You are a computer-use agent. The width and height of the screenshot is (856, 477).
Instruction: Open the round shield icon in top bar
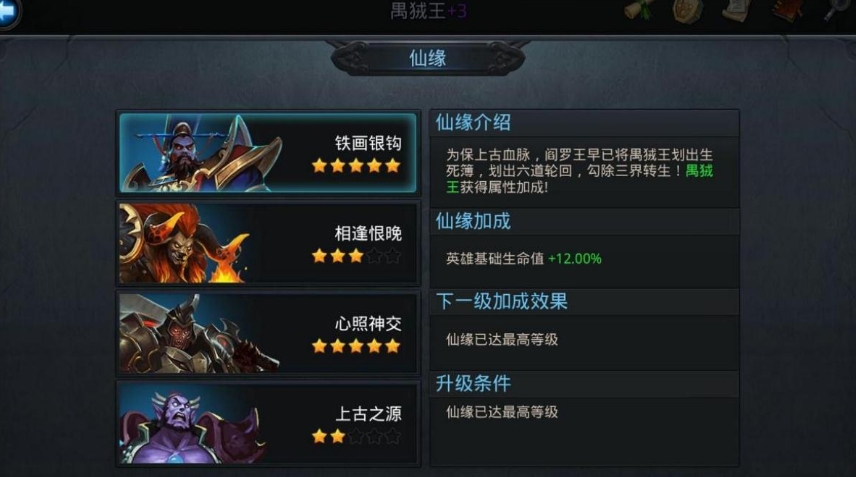pos(687,10)
